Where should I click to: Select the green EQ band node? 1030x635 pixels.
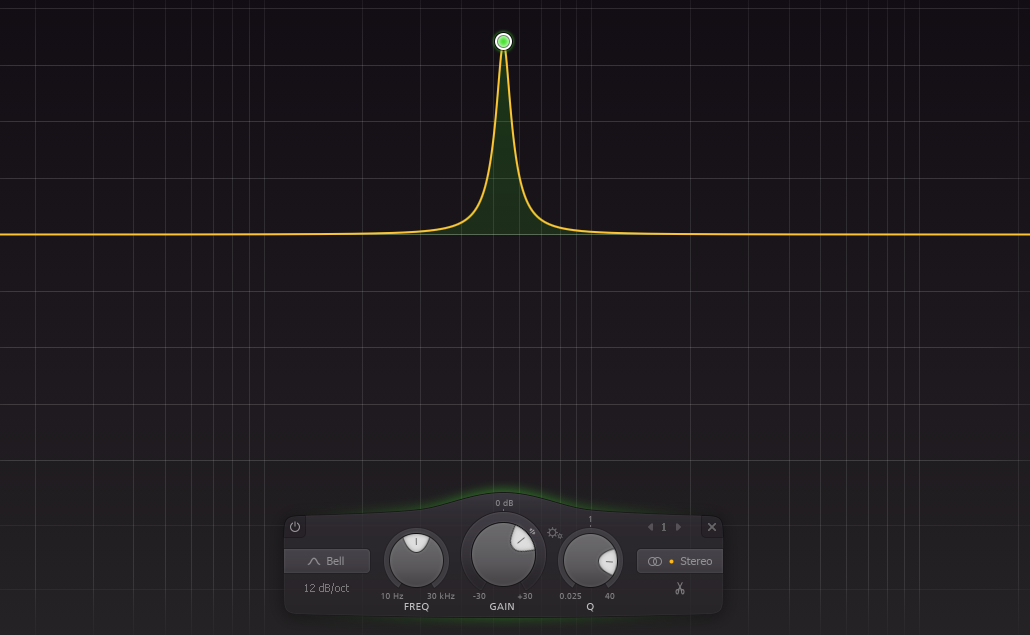click(x=503, y=42)
